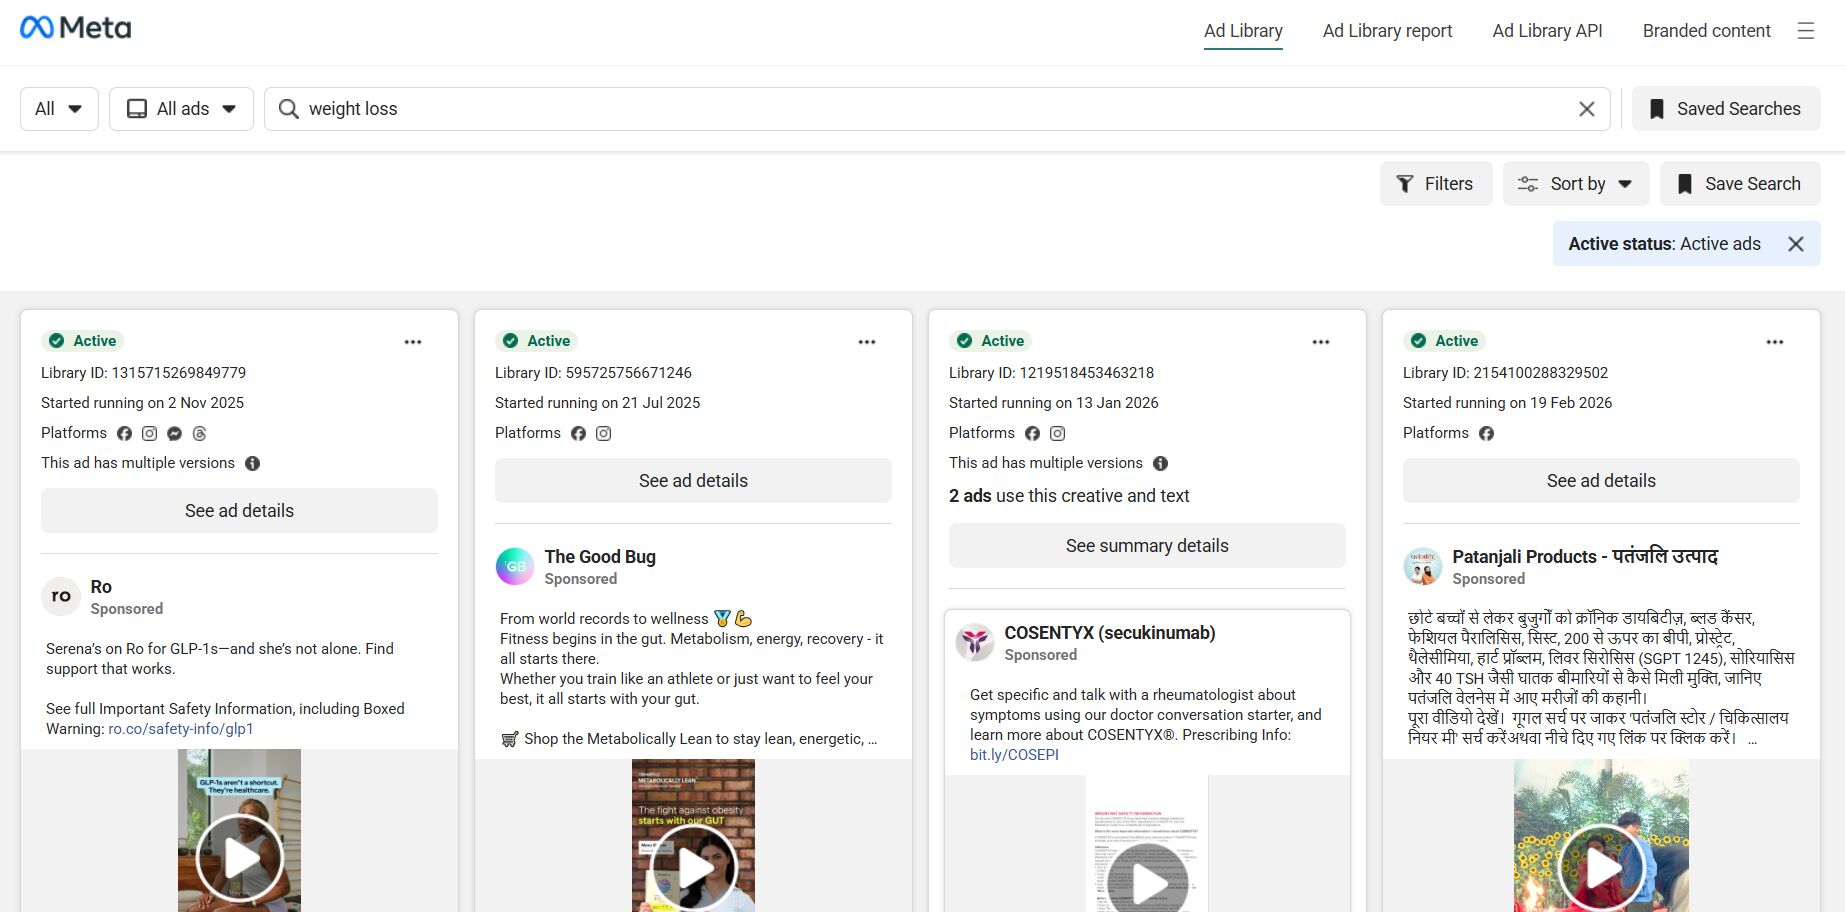Image resolution: width=1845 pixels, height=912 pixels.
Task: Click the weight loss search field
Action: coord(937,109)
